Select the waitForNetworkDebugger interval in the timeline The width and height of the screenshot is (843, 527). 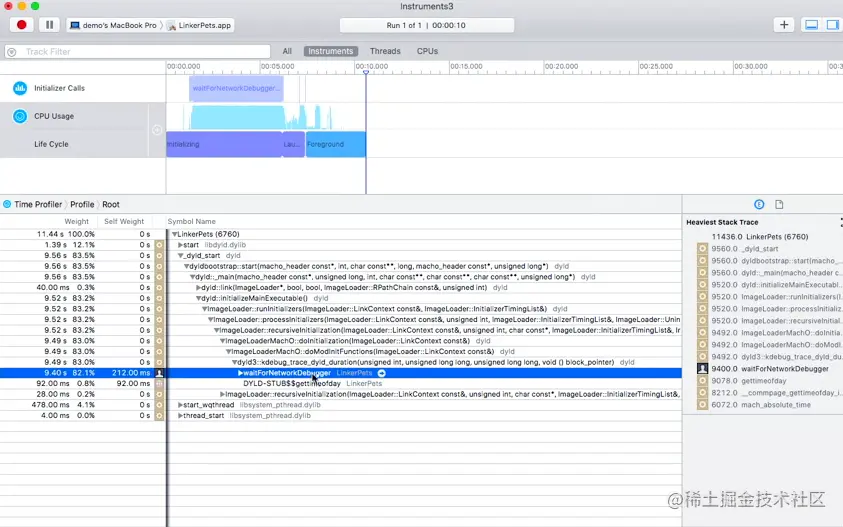tap(236, 88)
